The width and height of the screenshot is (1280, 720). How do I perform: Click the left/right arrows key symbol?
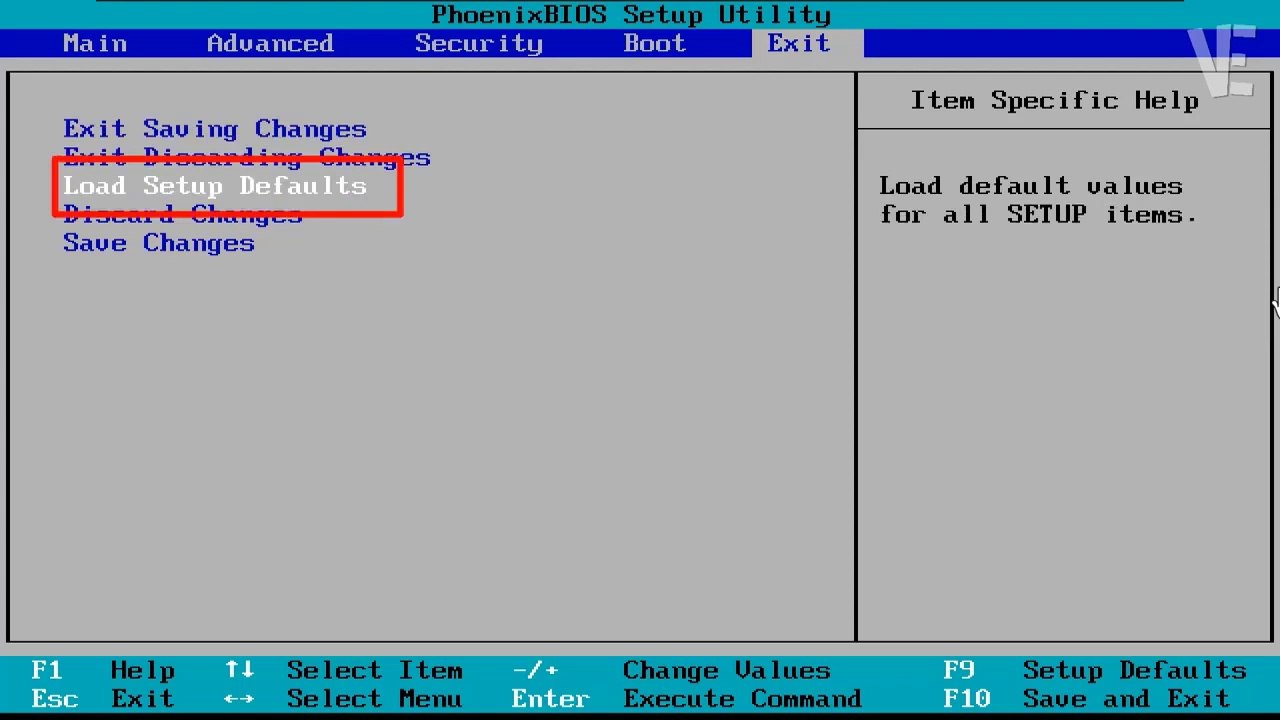click(x=239, y=698)
